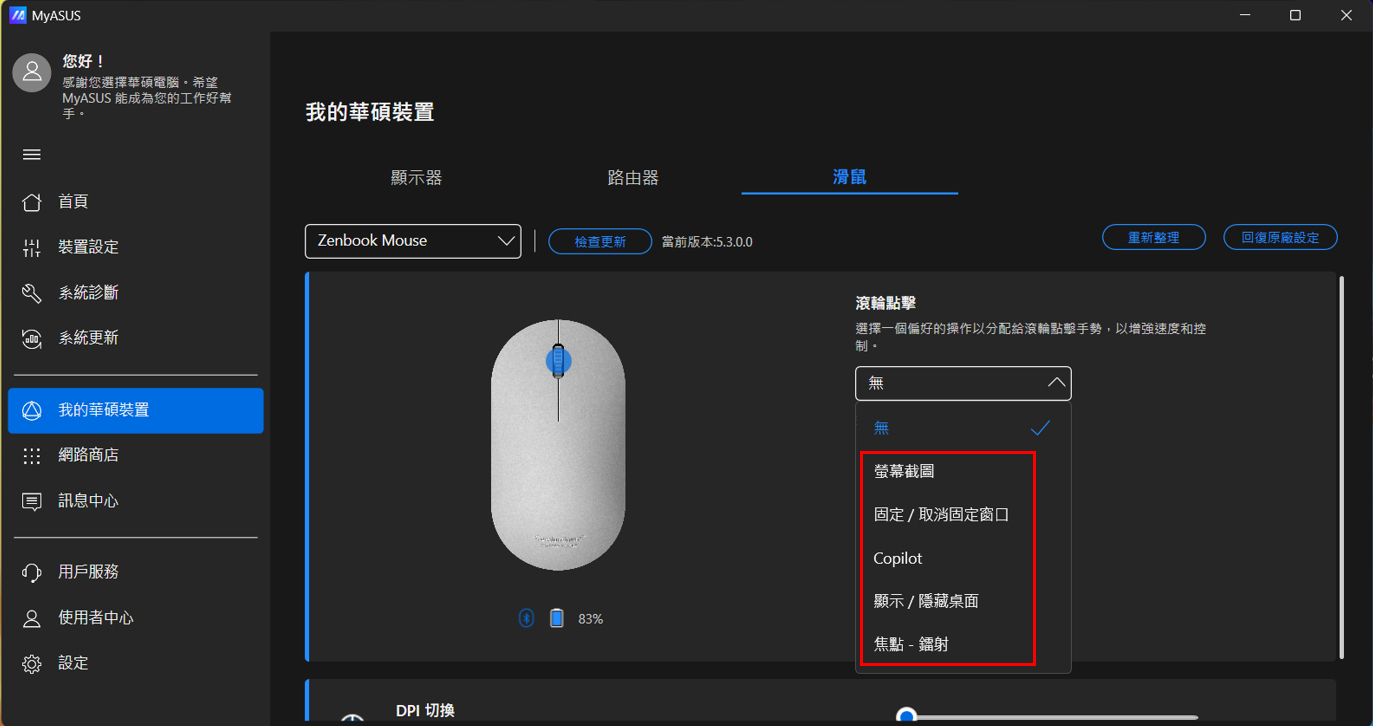This screenshot has width=1373, height=726.
Task: Click the home icon for 首頁
Action: pyautogui.click(x=32, y=202)
